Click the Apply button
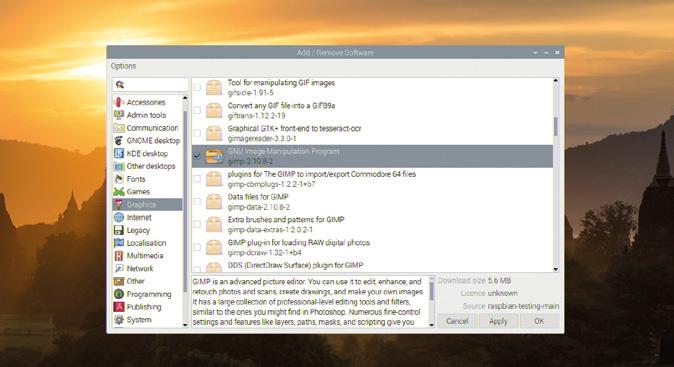This screenshot has height=367, width=674. 498,321
